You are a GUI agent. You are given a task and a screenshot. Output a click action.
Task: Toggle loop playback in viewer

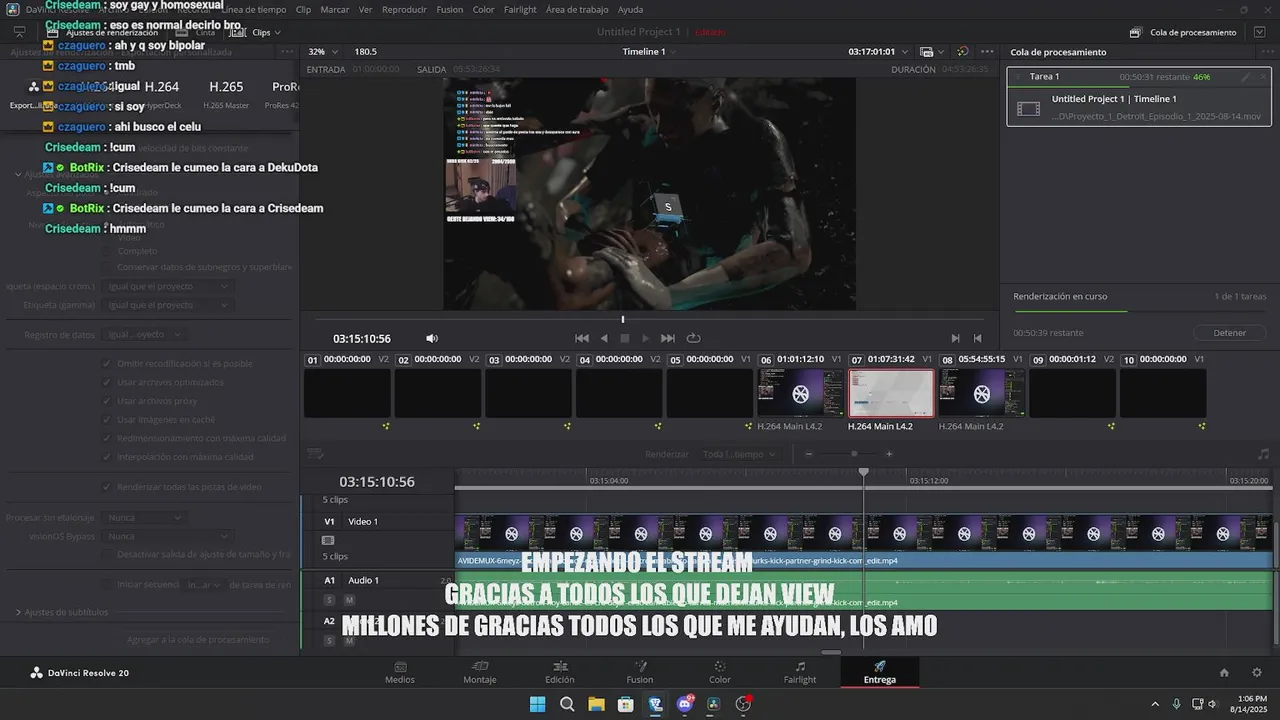[693, 339]
